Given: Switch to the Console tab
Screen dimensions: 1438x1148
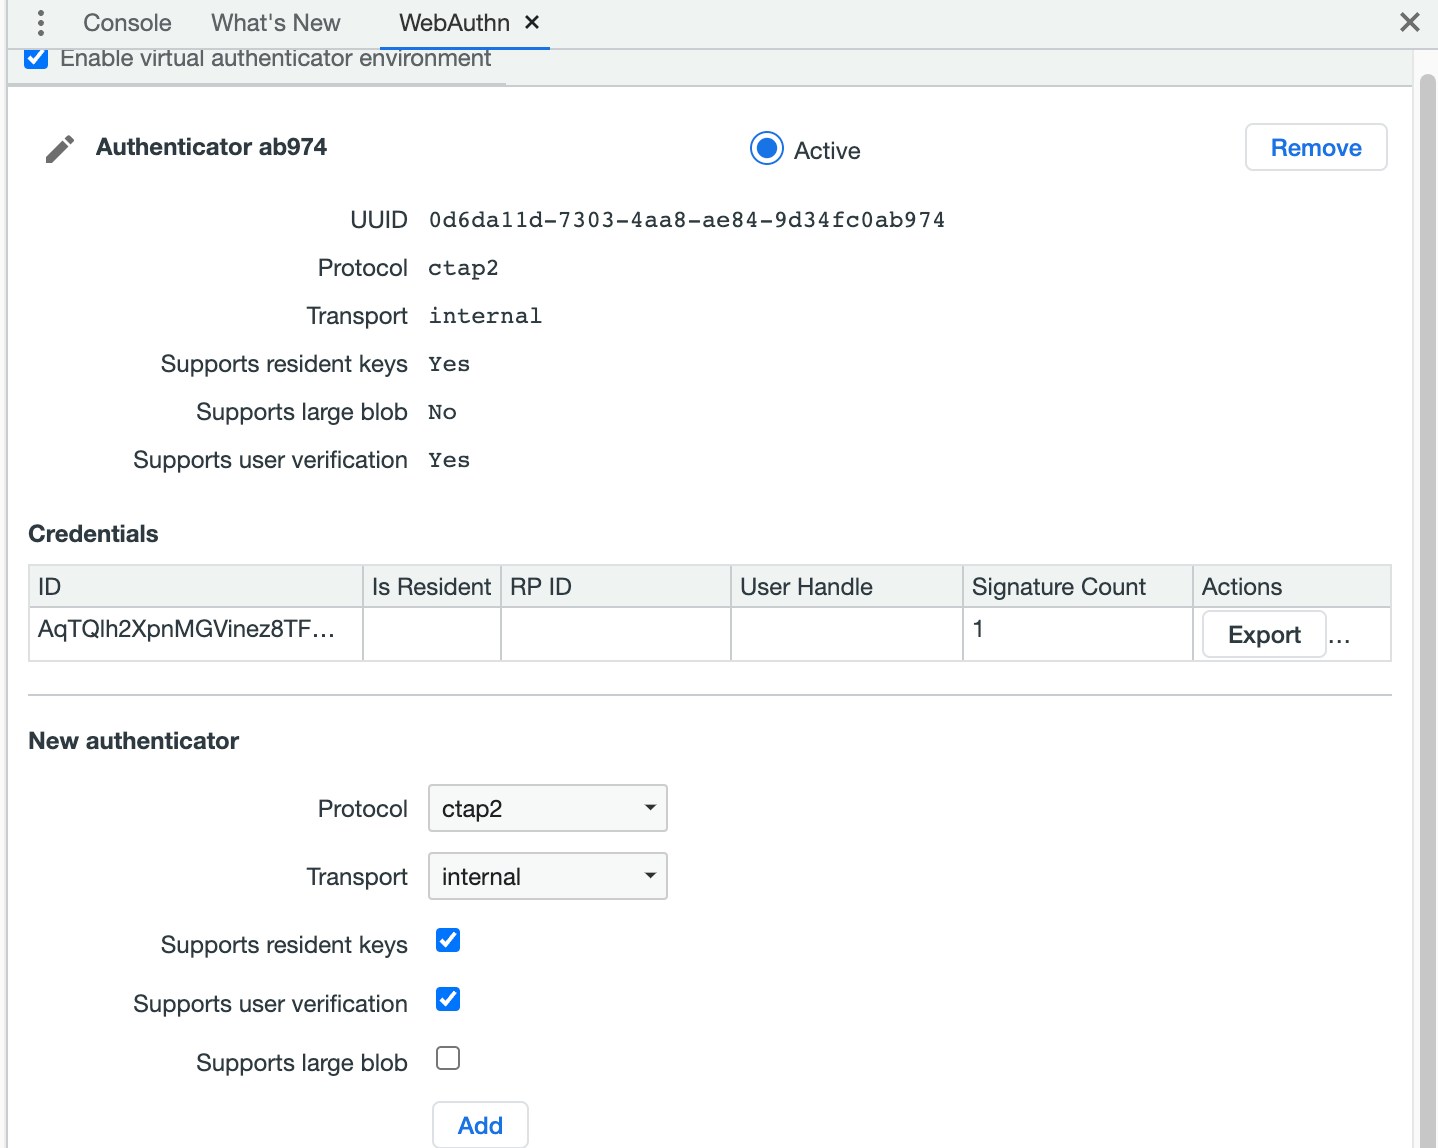Looking at the screenshot, I should [127, 23].
